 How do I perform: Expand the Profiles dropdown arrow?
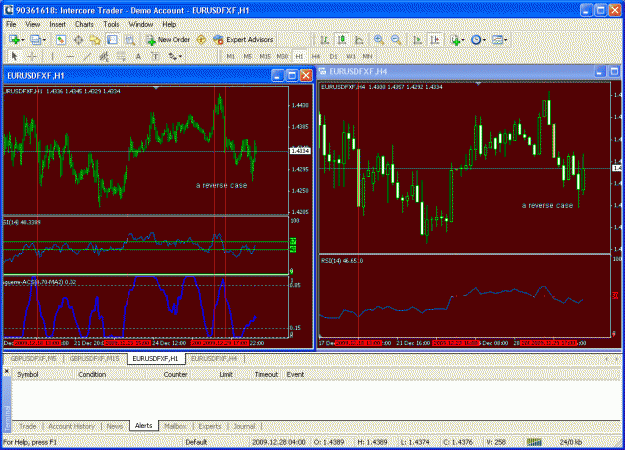coord(44,40)
